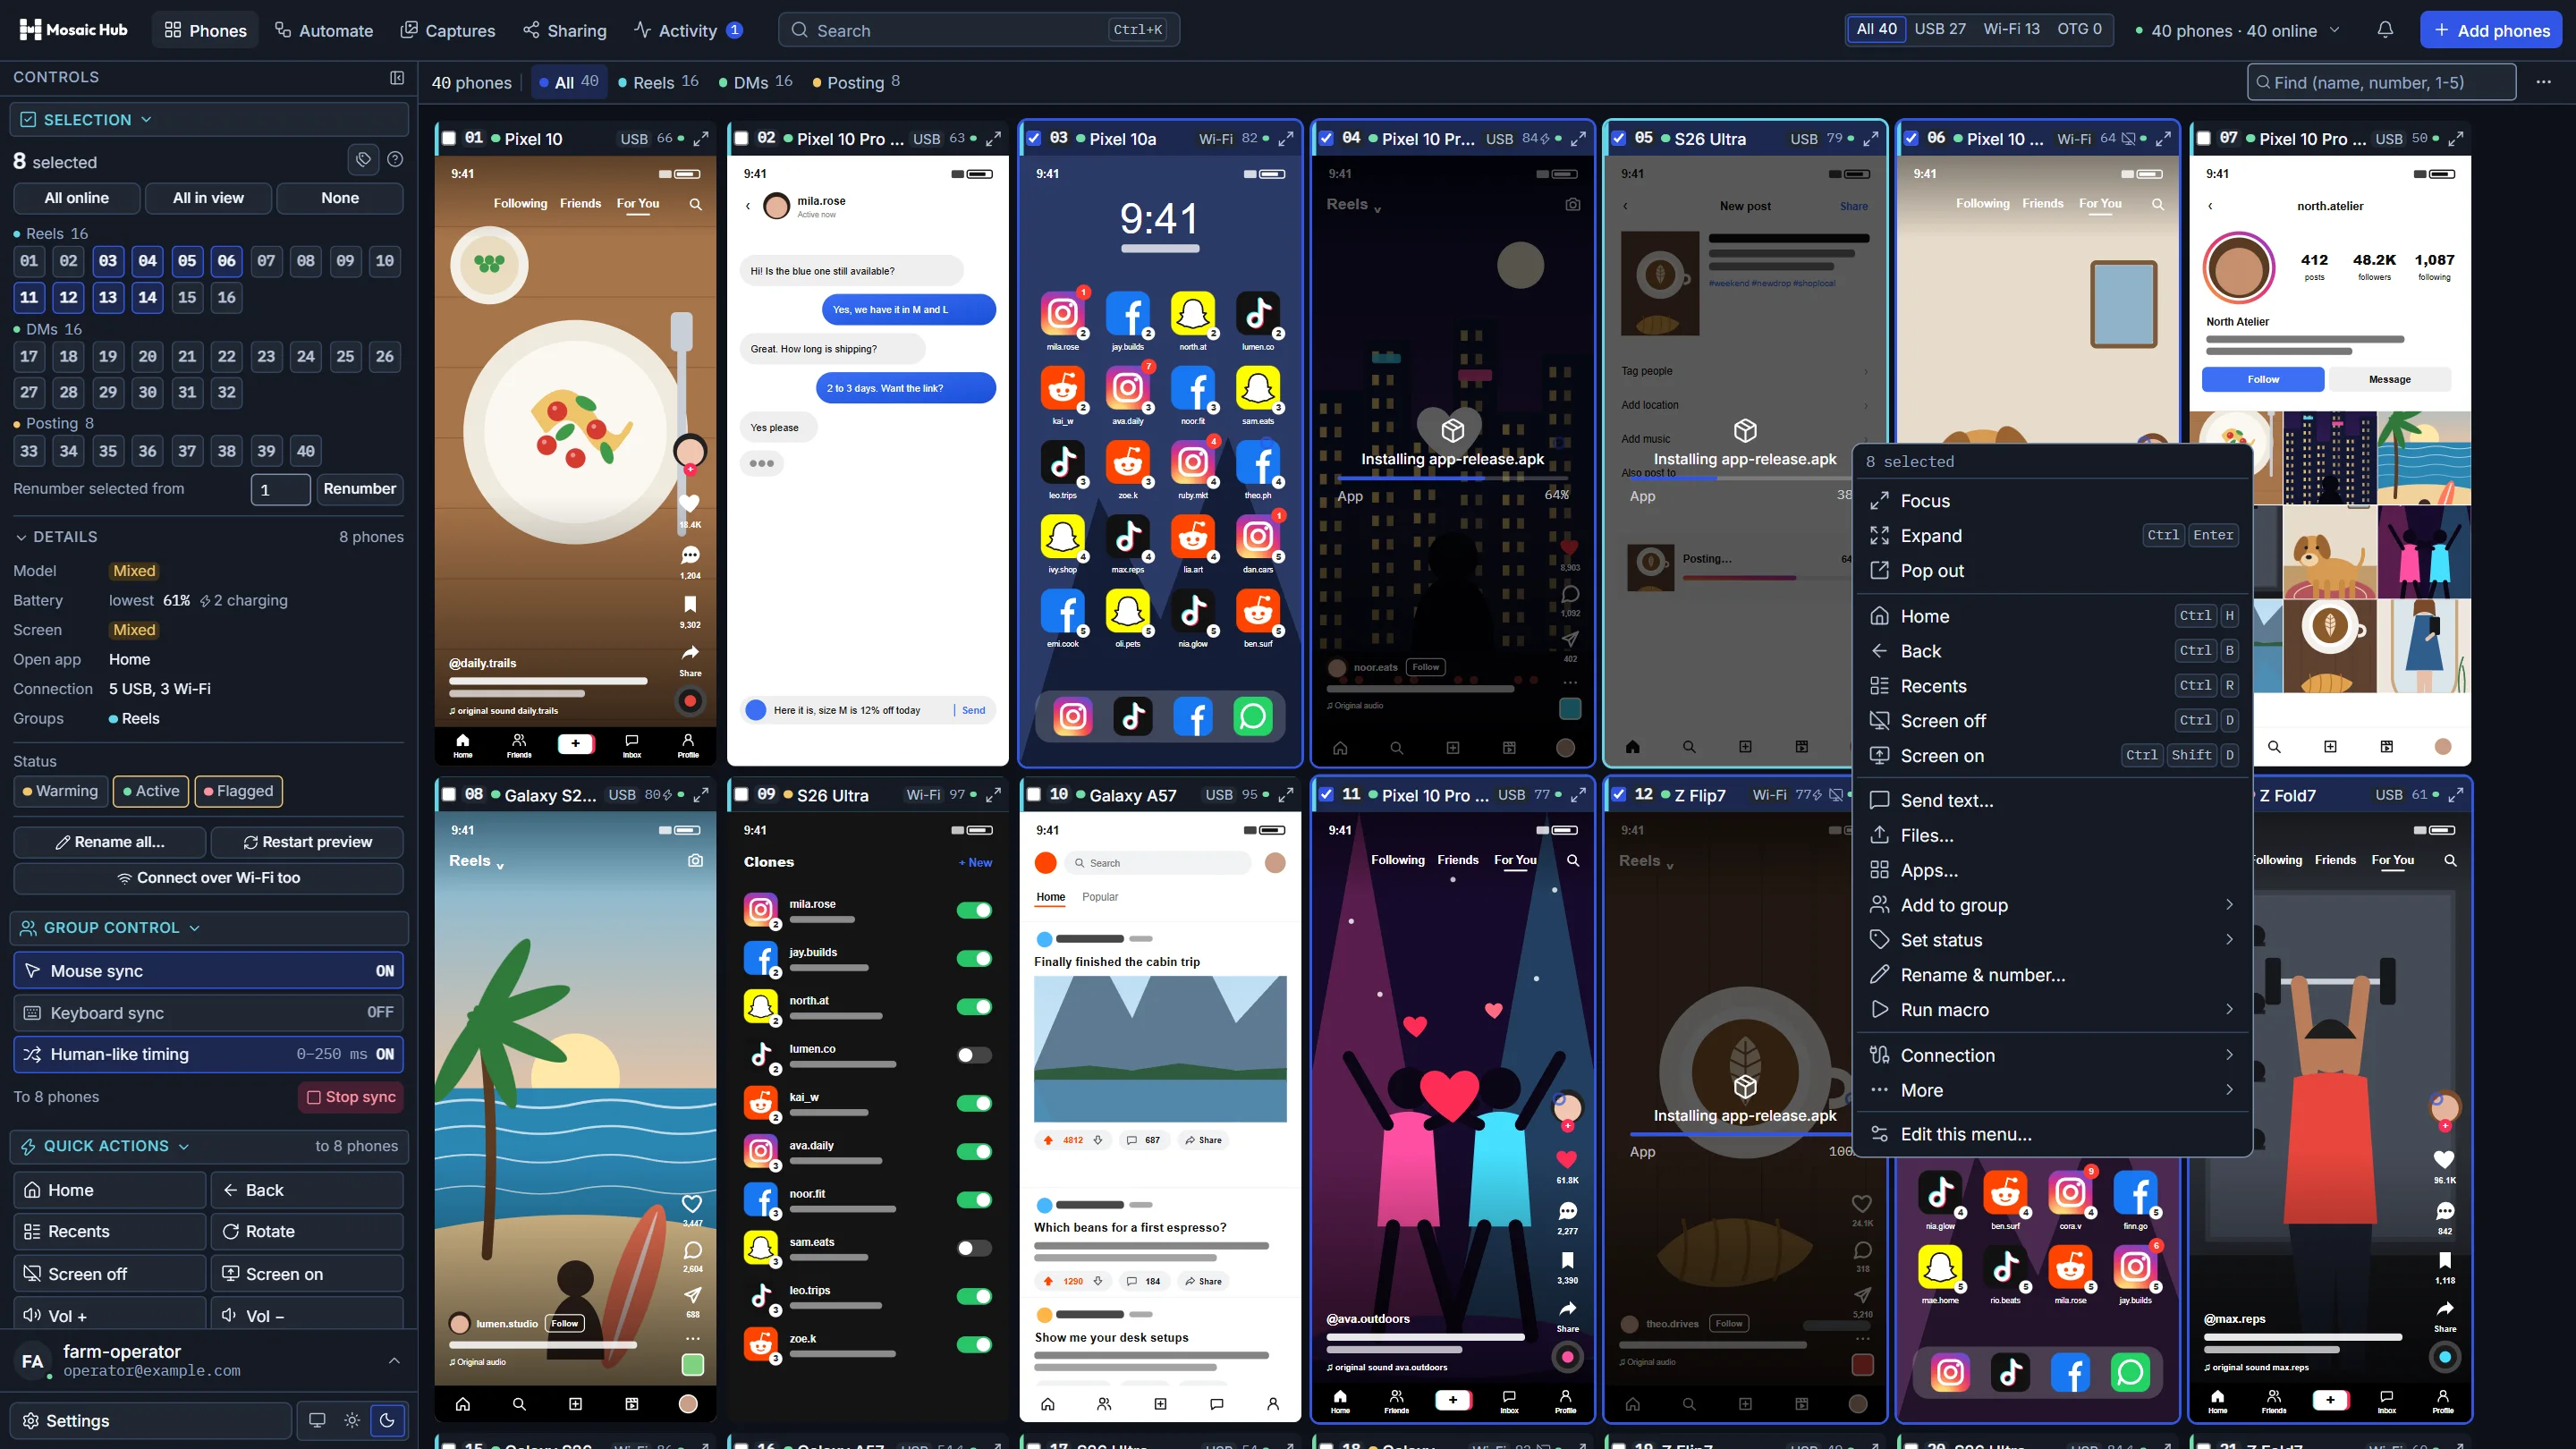Image resolution: width=2576 pixels, height=1449 pixels.
Task: Expand phone 09 S26 Ultra preview
Action: (993, 795)
